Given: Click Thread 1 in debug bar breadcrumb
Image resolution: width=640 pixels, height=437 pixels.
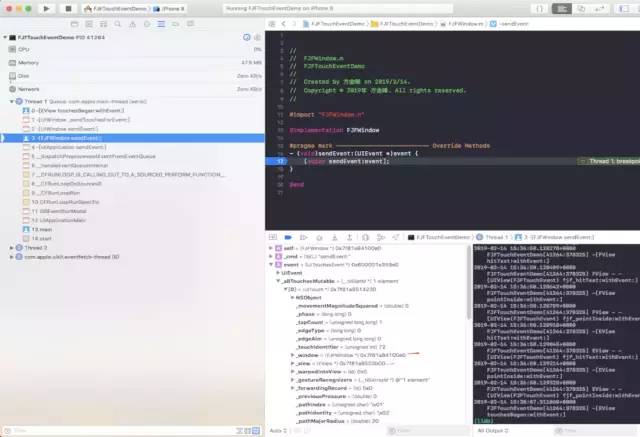Looking at the screenshot, I should tap(492, 237).
